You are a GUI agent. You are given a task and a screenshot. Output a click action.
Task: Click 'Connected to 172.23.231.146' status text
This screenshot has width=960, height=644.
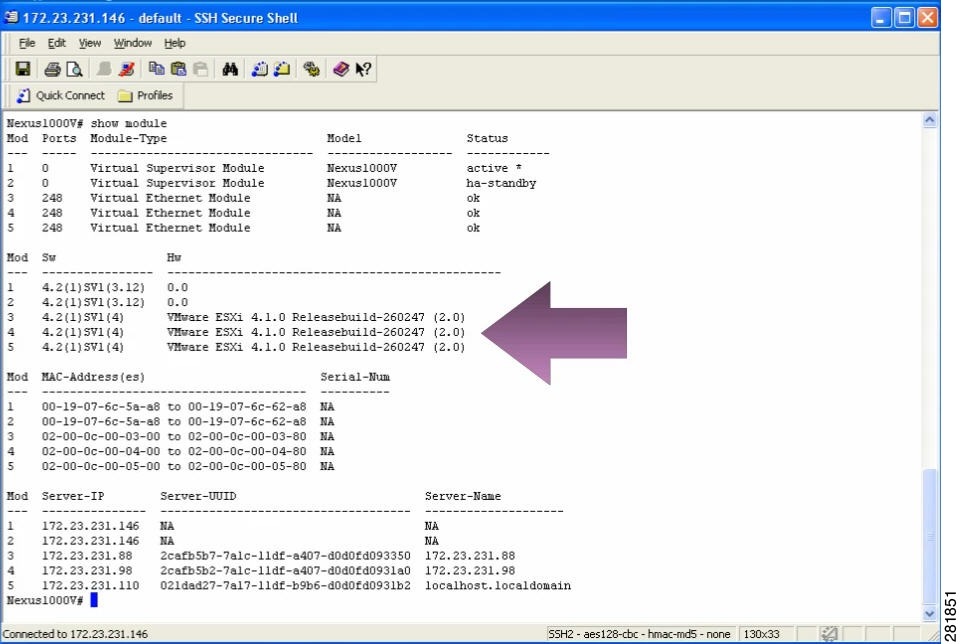tap(75, 634)
